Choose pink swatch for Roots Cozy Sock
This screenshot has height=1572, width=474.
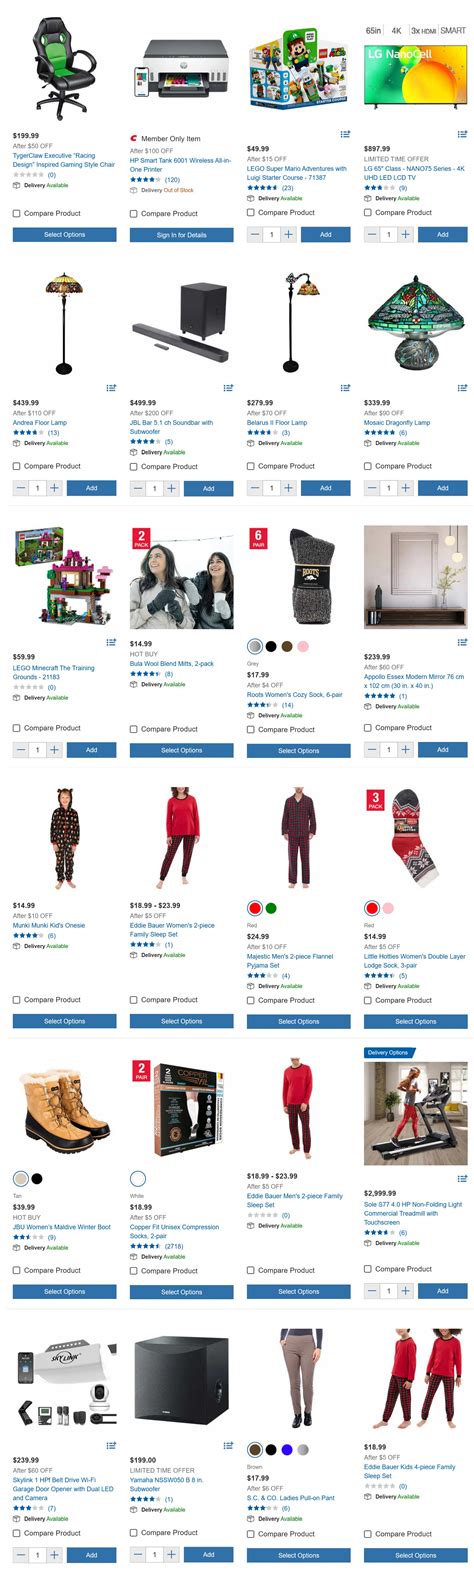tap(303, 646)
